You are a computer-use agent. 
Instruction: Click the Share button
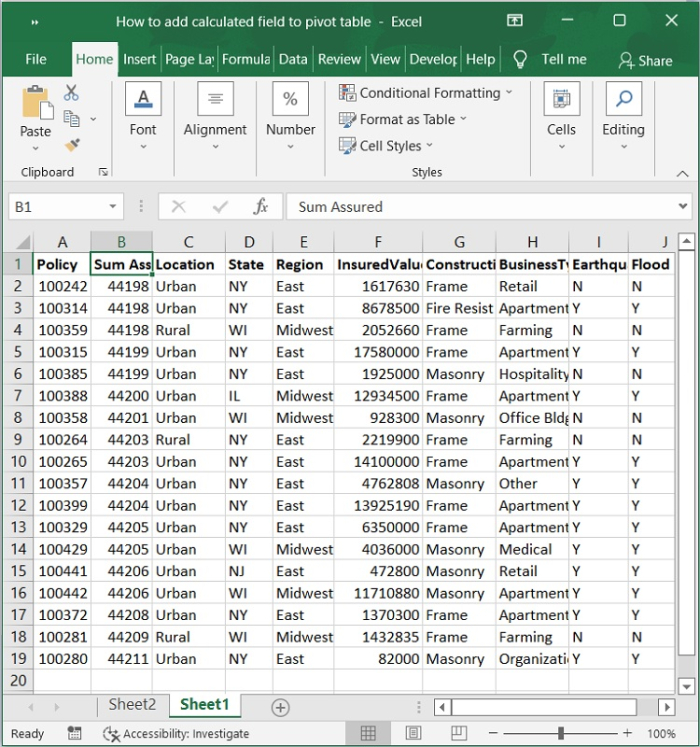click(x=645, y=60)
